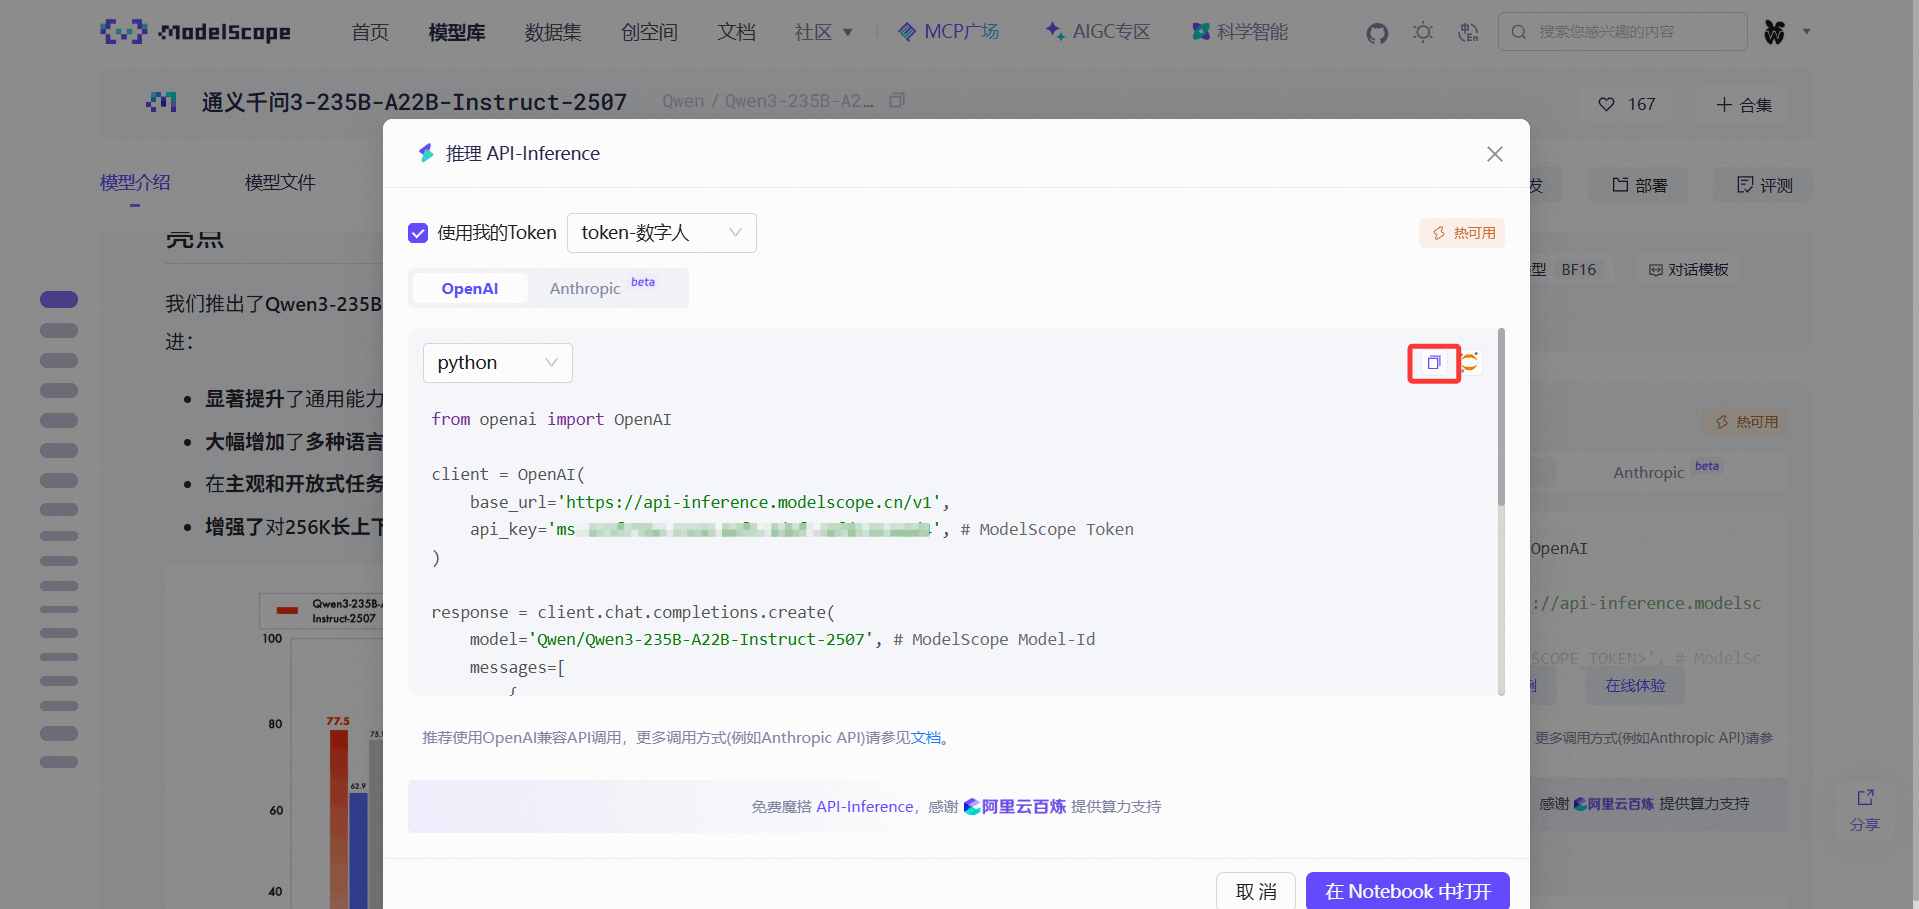Screen dimensions: 1919x909
Task: Switch to 模型介绍 tab
Action: 135,183
